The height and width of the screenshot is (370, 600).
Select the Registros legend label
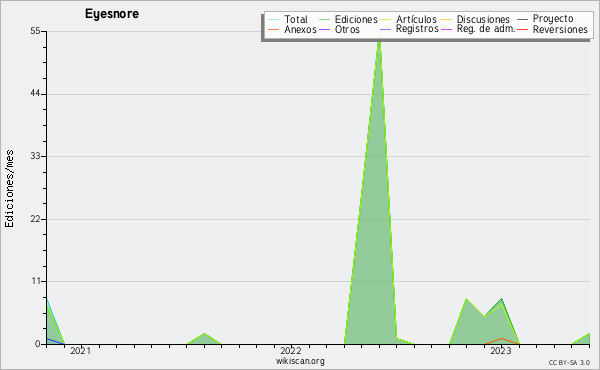point(417,29)
